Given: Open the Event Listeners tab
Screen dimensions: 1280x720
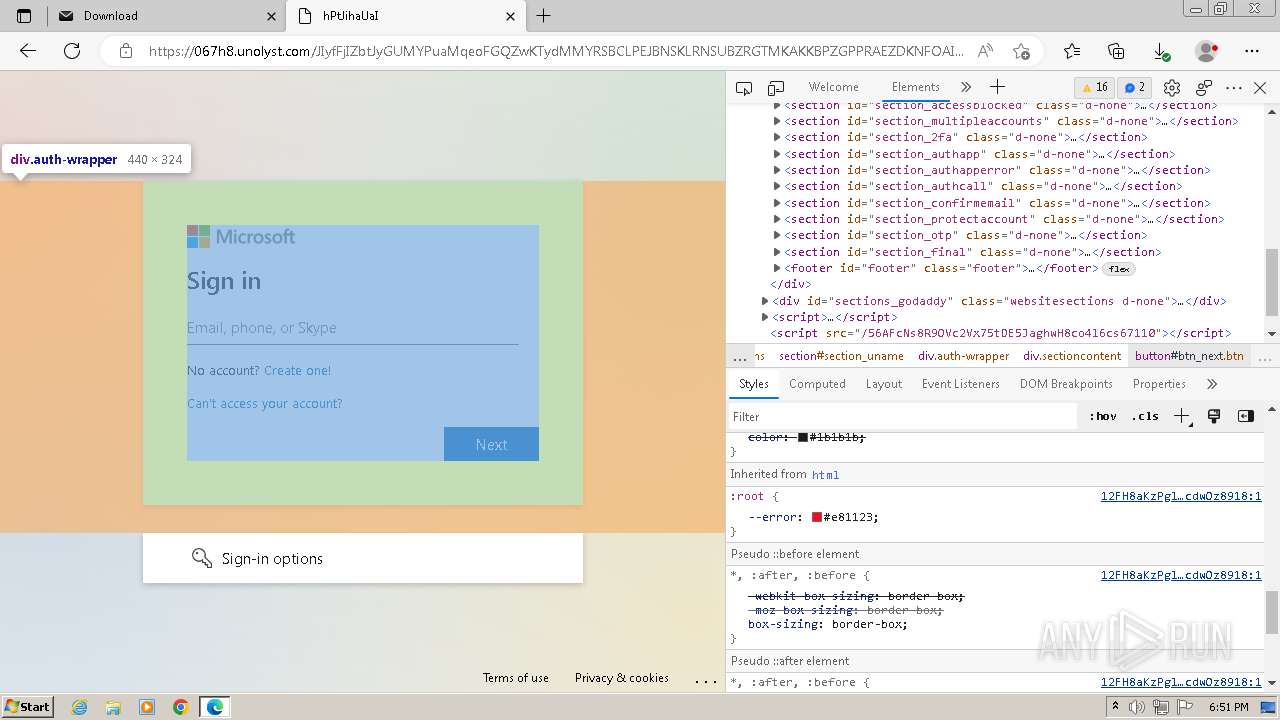Looking at the screenshot, I should (960, 384).
